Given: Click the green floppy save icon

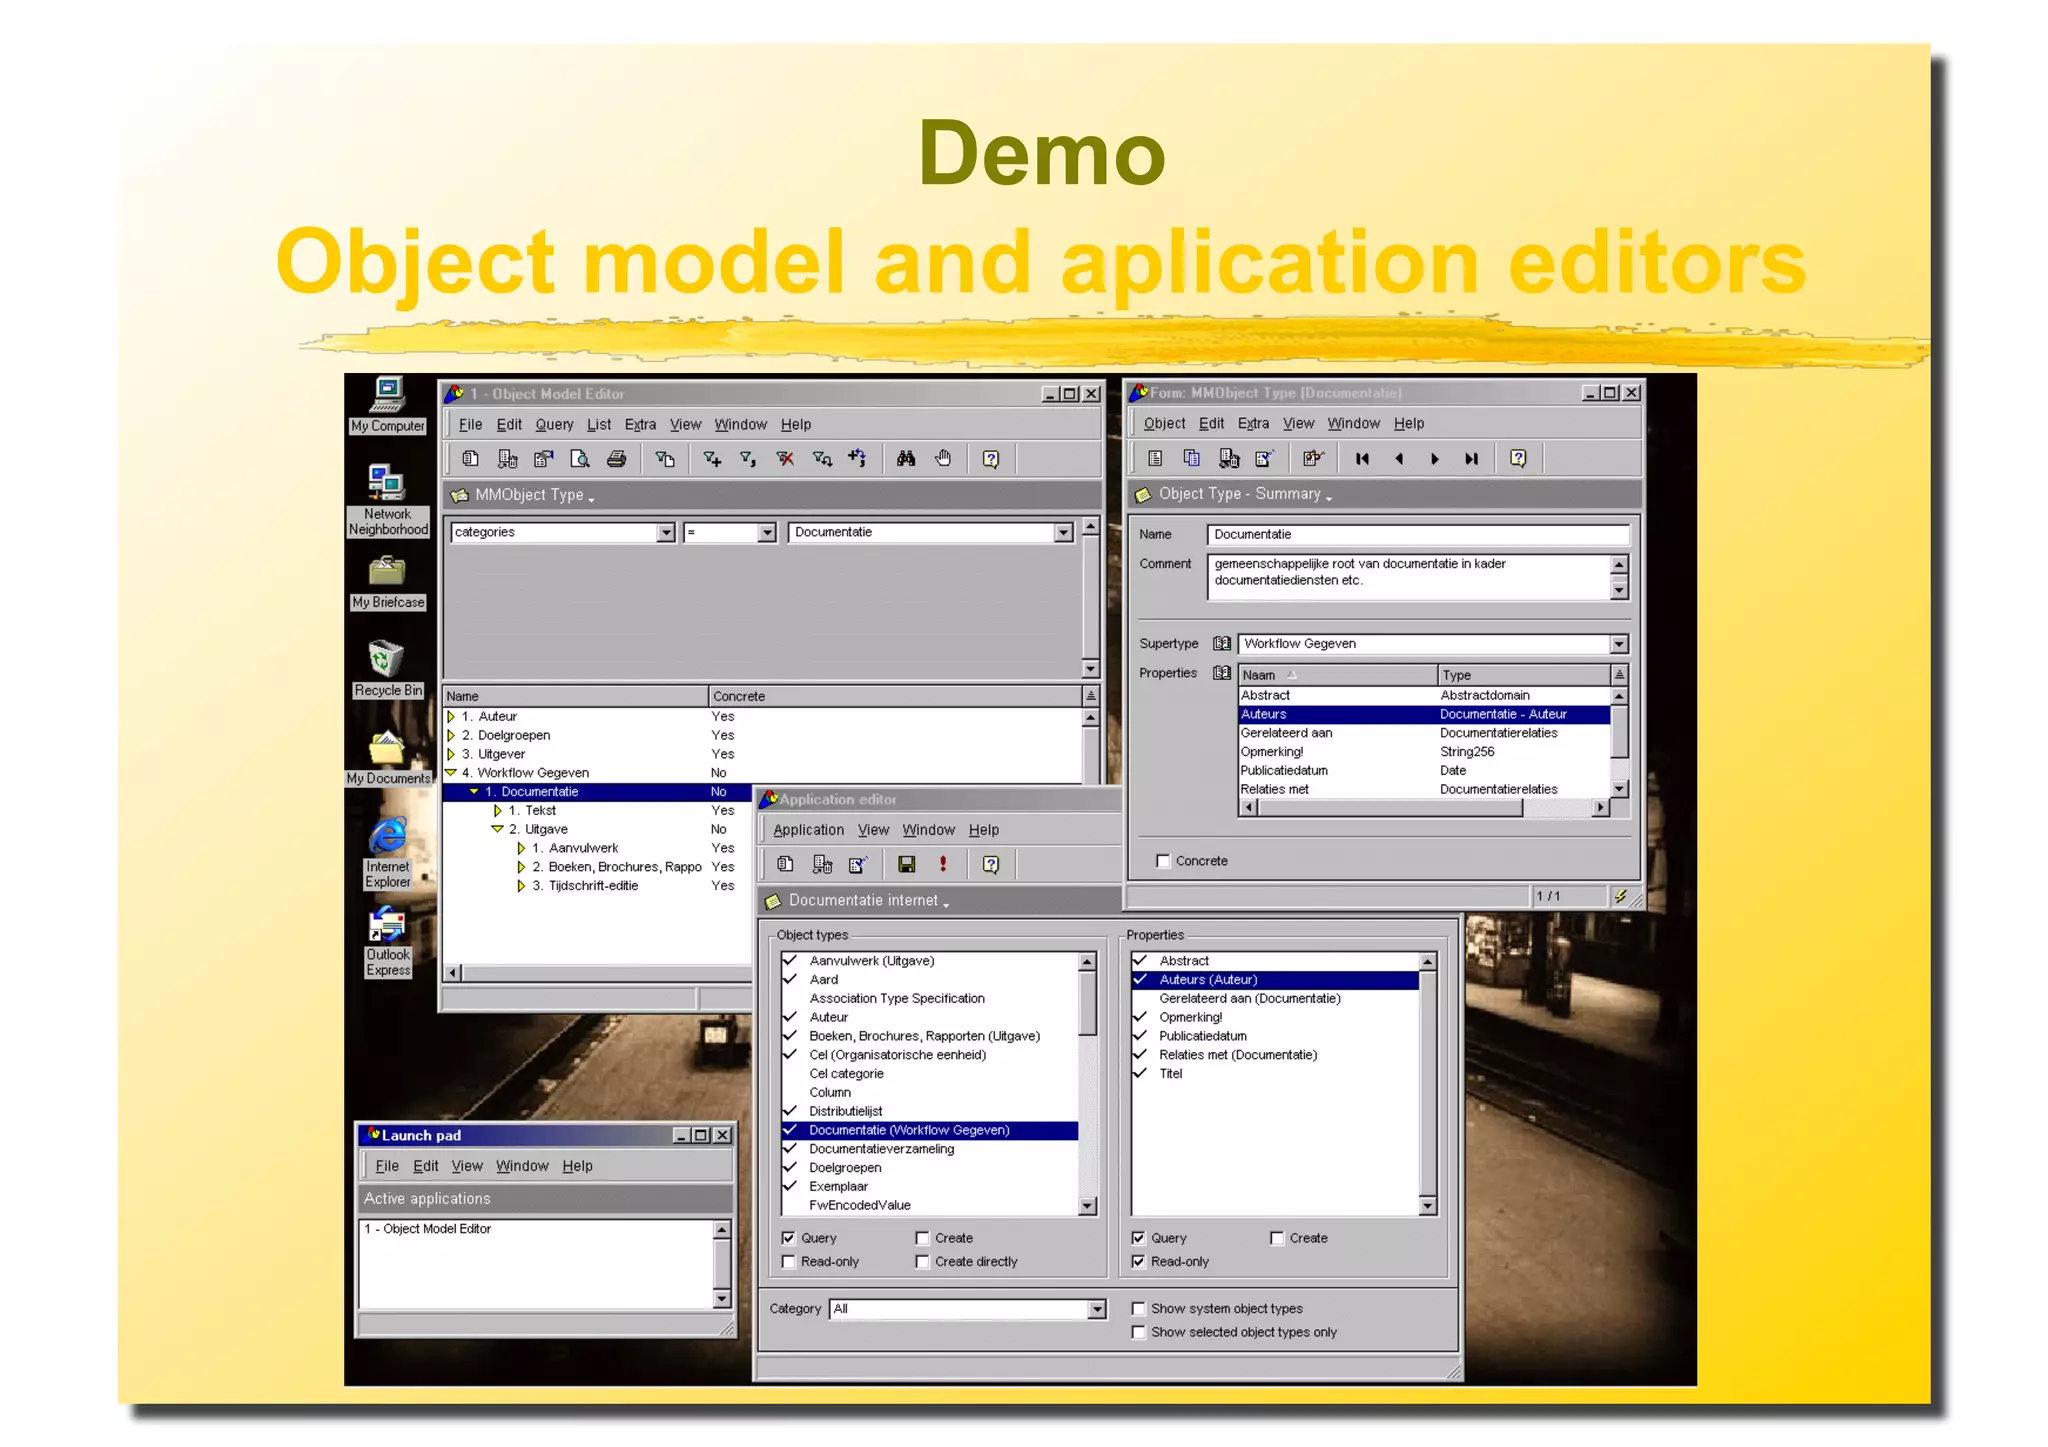Looking at the screenshot, I should pyautogui.click(x=906, y=864).
